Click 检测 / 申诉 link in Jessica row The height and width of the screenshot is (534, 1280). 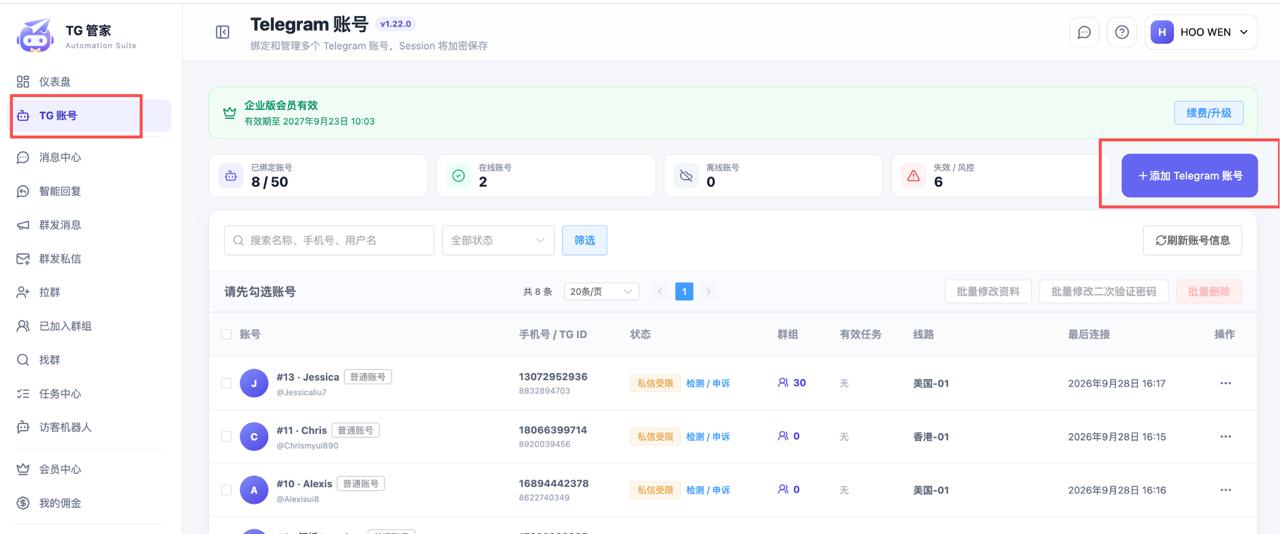click(x=708, y=383)
